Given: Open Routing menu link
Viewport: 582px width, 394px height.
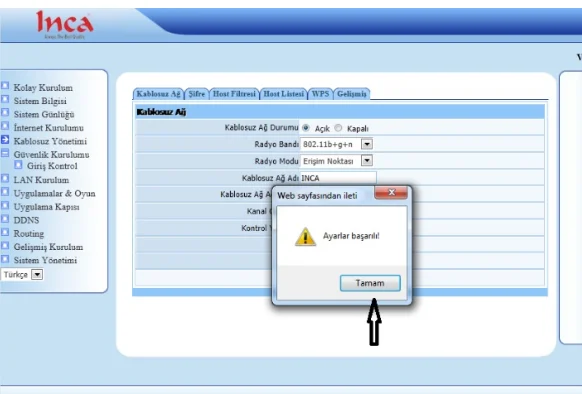Looking at the screenshot, I should pos(29,234).
